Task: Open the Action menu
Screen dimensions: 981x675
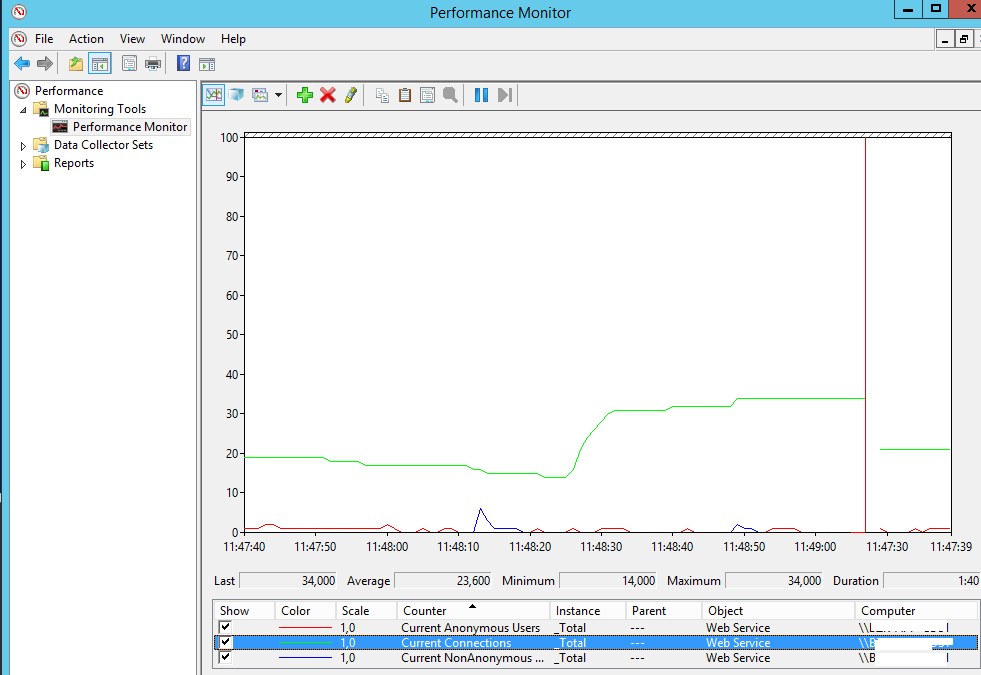Action: pyautogui.click(x=86, y=39)
